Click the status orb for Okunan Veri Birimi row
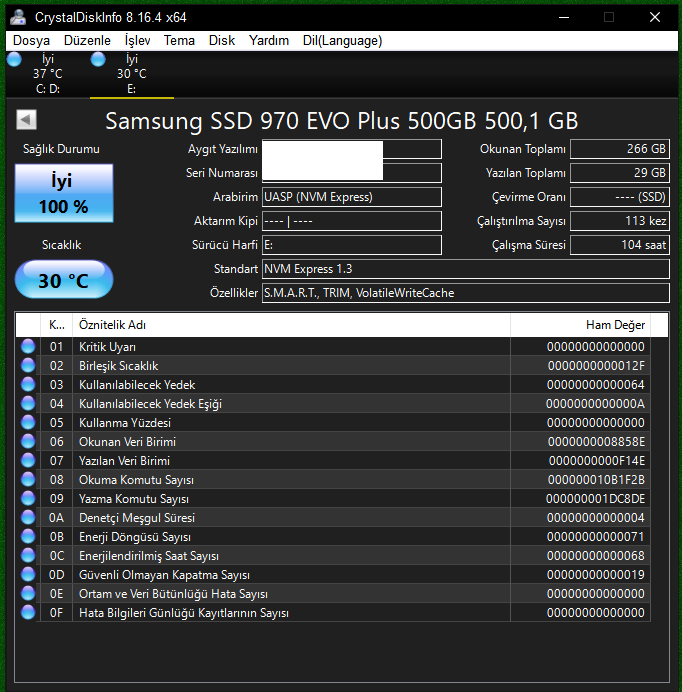The height and width of the screenshot is (692, 682). 28,441
